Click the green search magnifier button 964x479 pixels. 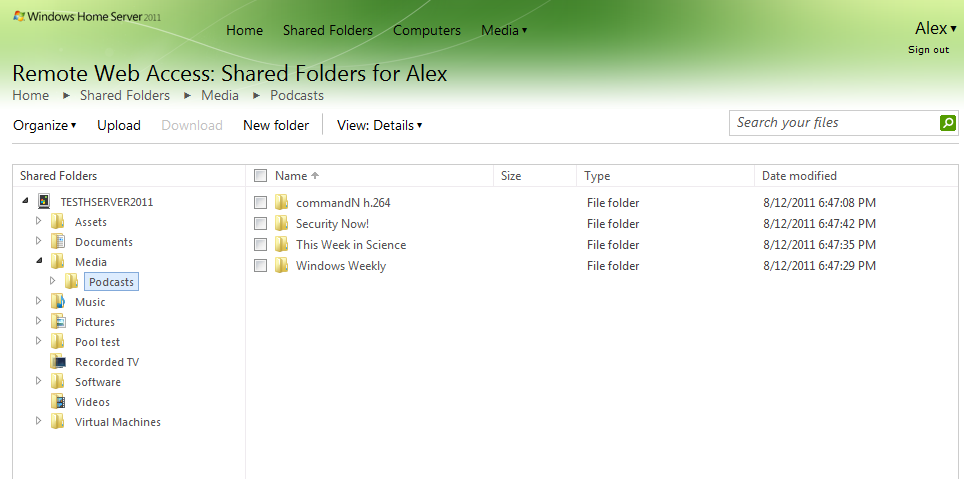[948, 123]
